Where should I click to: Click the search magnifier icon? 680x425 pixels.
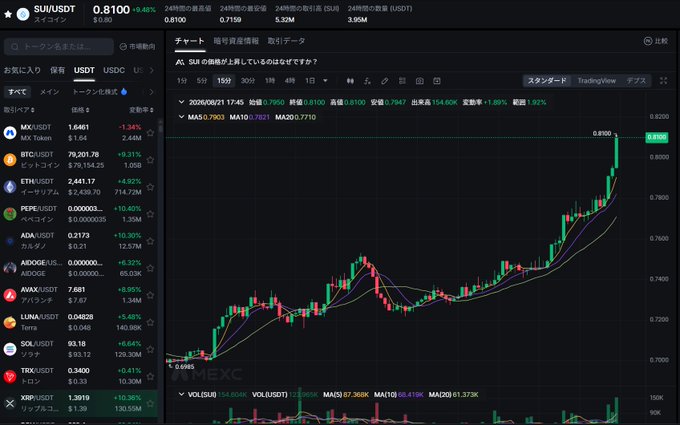[x=15, y=46]
